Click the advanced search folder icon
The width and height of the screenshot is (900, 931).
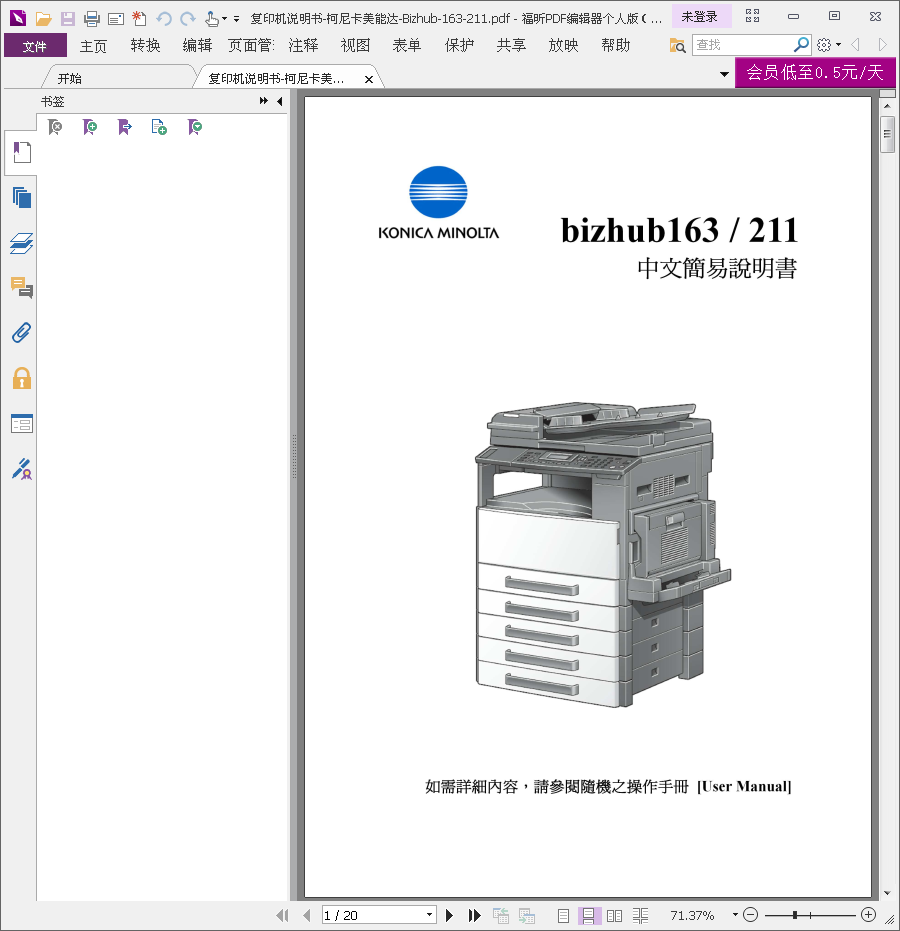pyautogui.click(x=677, y=45)
